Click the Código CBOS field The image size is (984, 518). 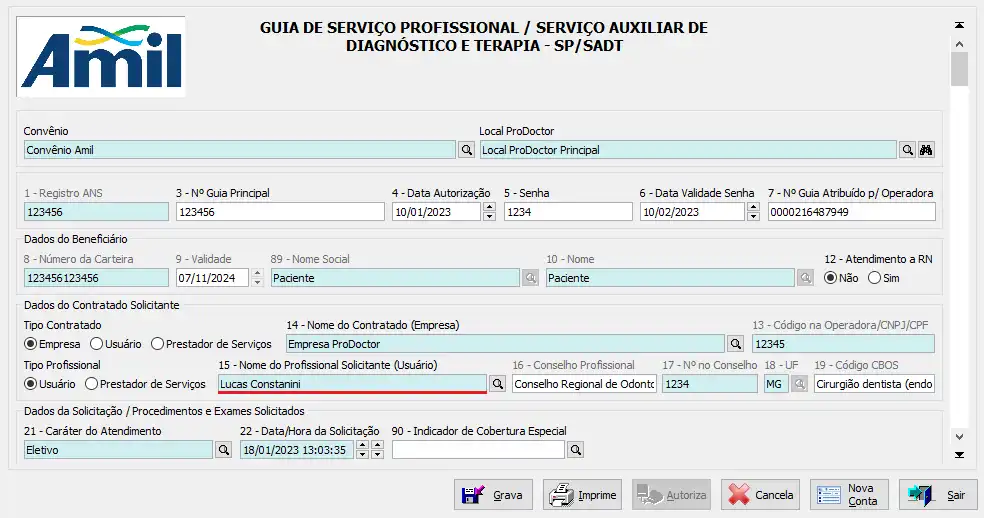click(x=874, y=384)
